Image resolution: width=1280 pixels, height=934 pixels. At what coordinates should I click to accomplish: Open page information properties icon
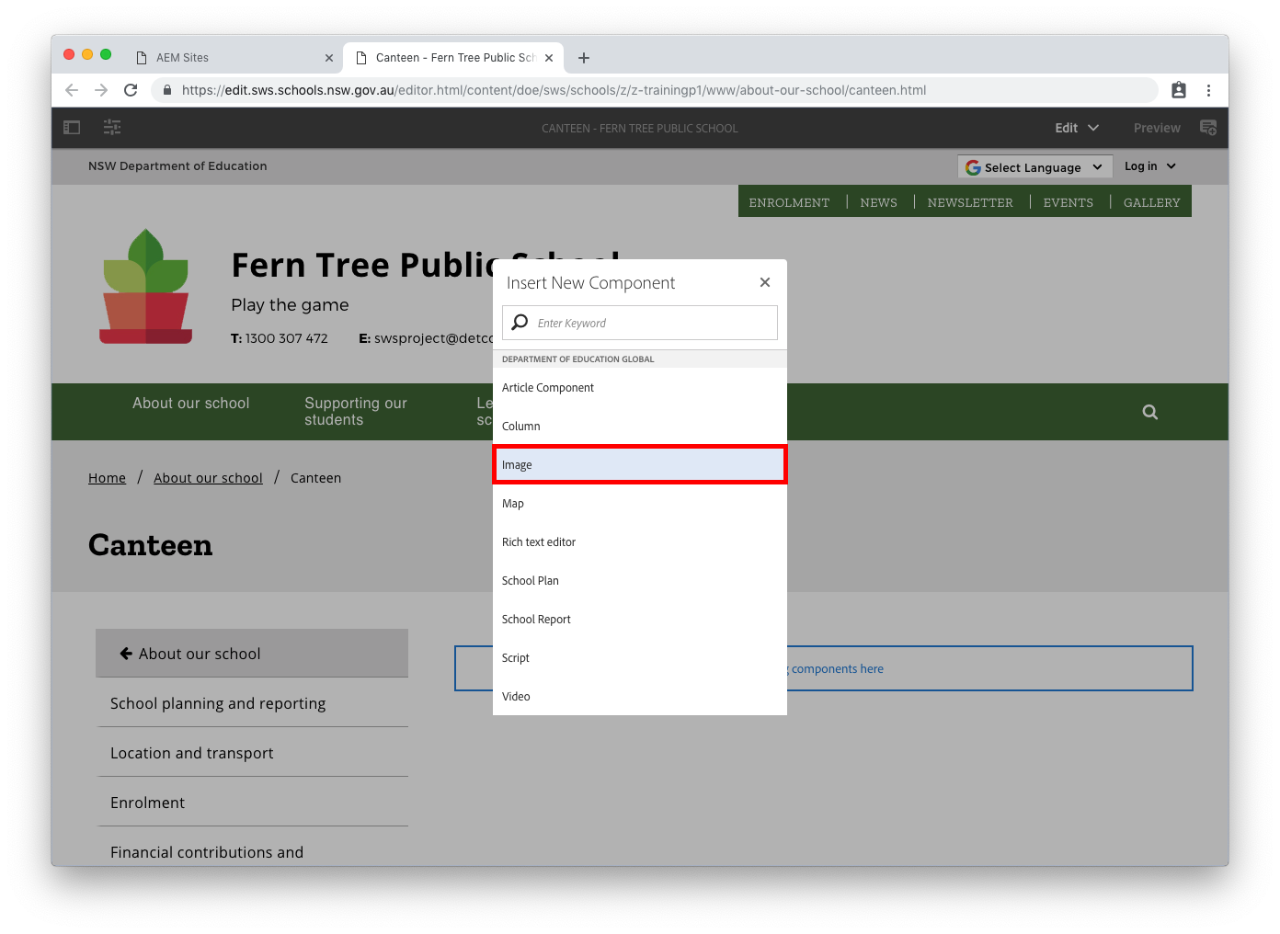tap(112, 127)
